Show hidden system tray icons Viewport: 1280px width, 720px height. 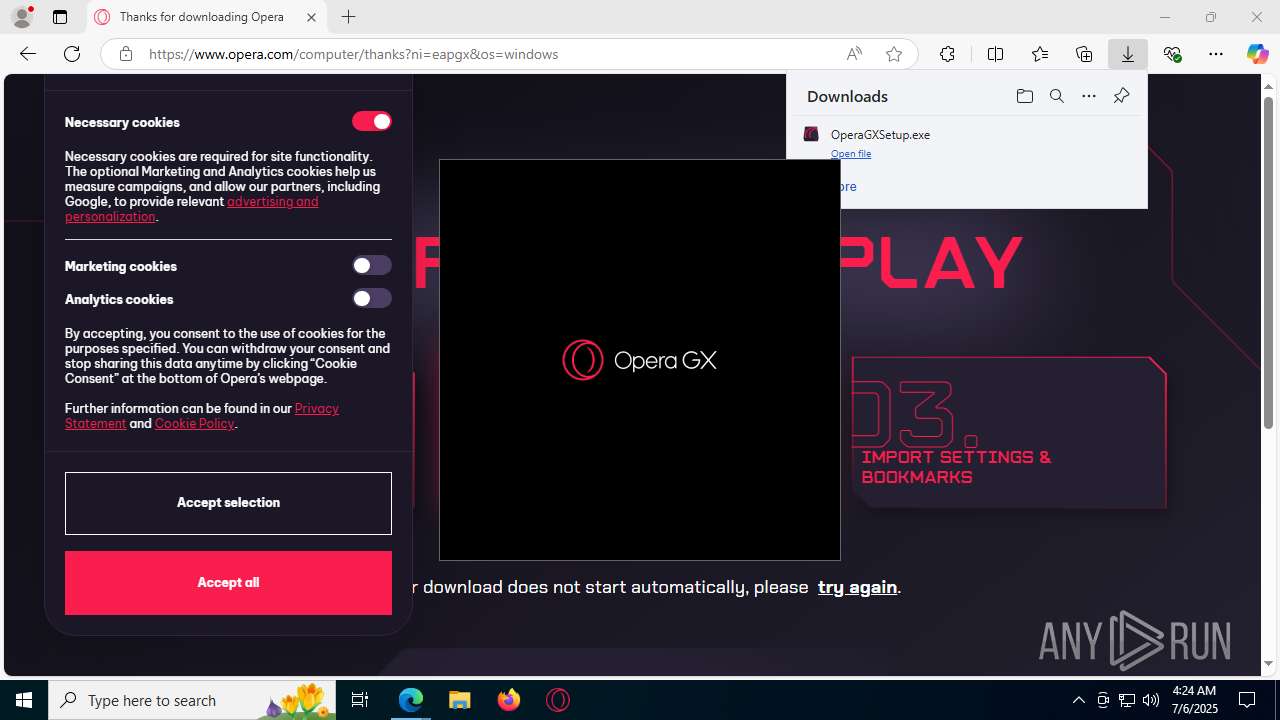point(1078,700)
